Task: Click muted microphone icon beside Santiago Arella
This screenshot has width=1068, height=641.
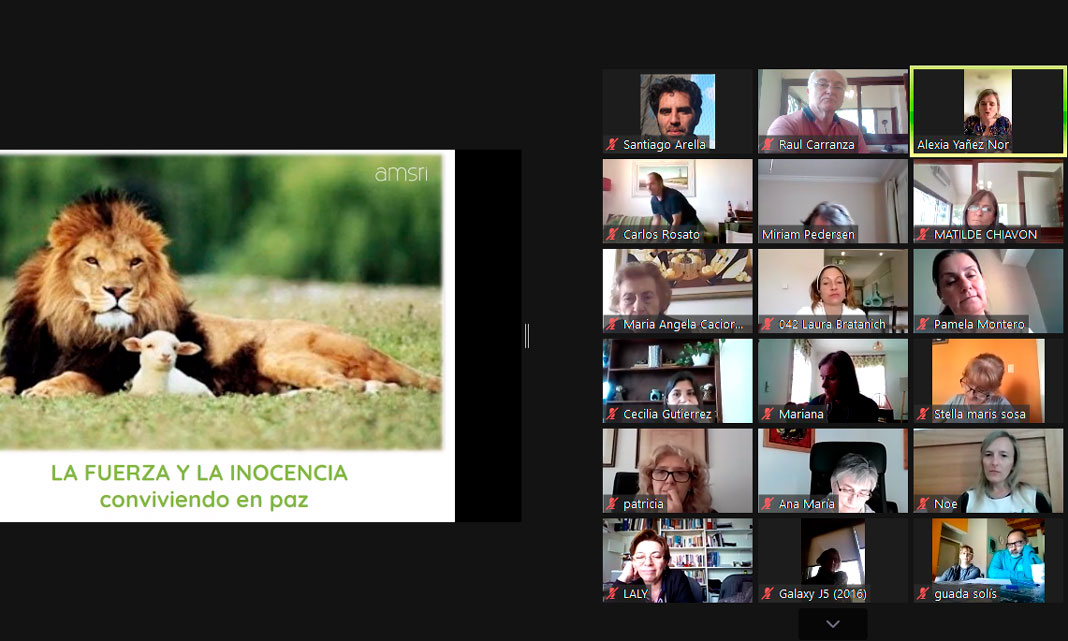Action: [x=612, y=145]
